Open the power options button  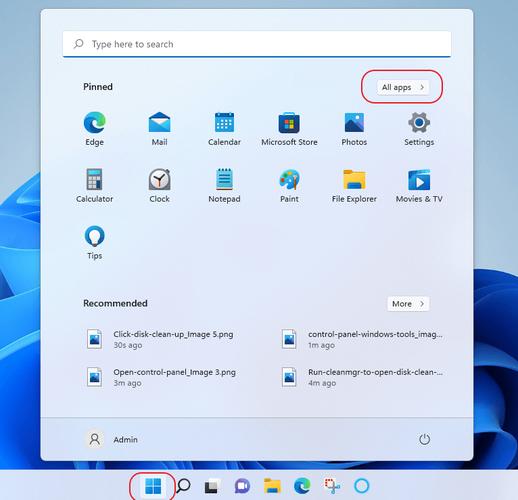pyautogui.click(x=424, y=439)
